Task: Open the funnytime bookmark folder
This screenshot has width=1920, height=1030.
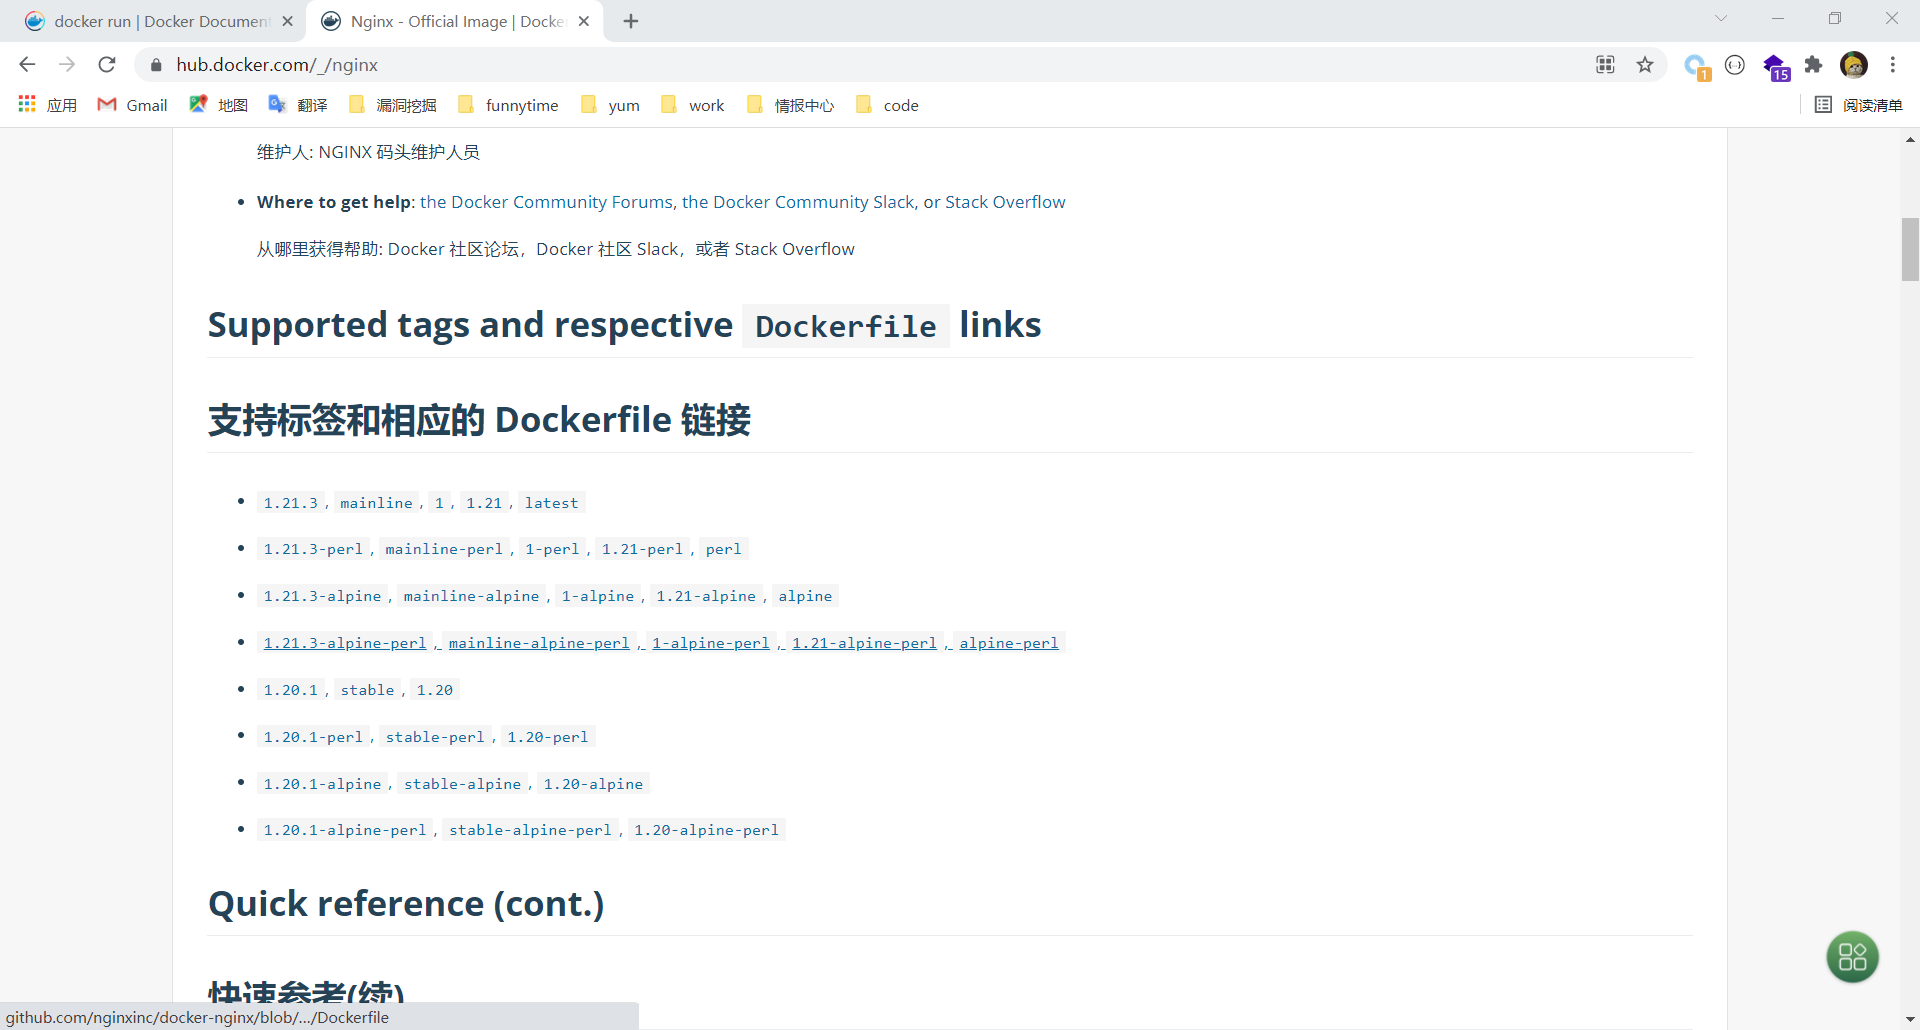Action: (508, 105)
